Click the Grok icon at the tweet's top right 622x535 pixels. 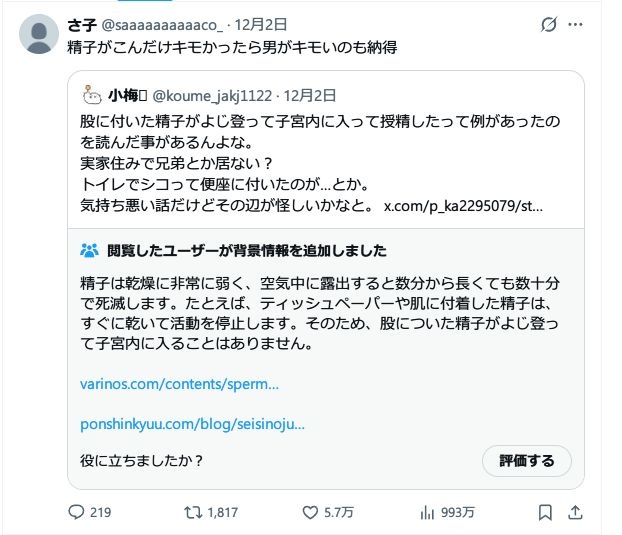pyautogui.click(x=549, y=25)
